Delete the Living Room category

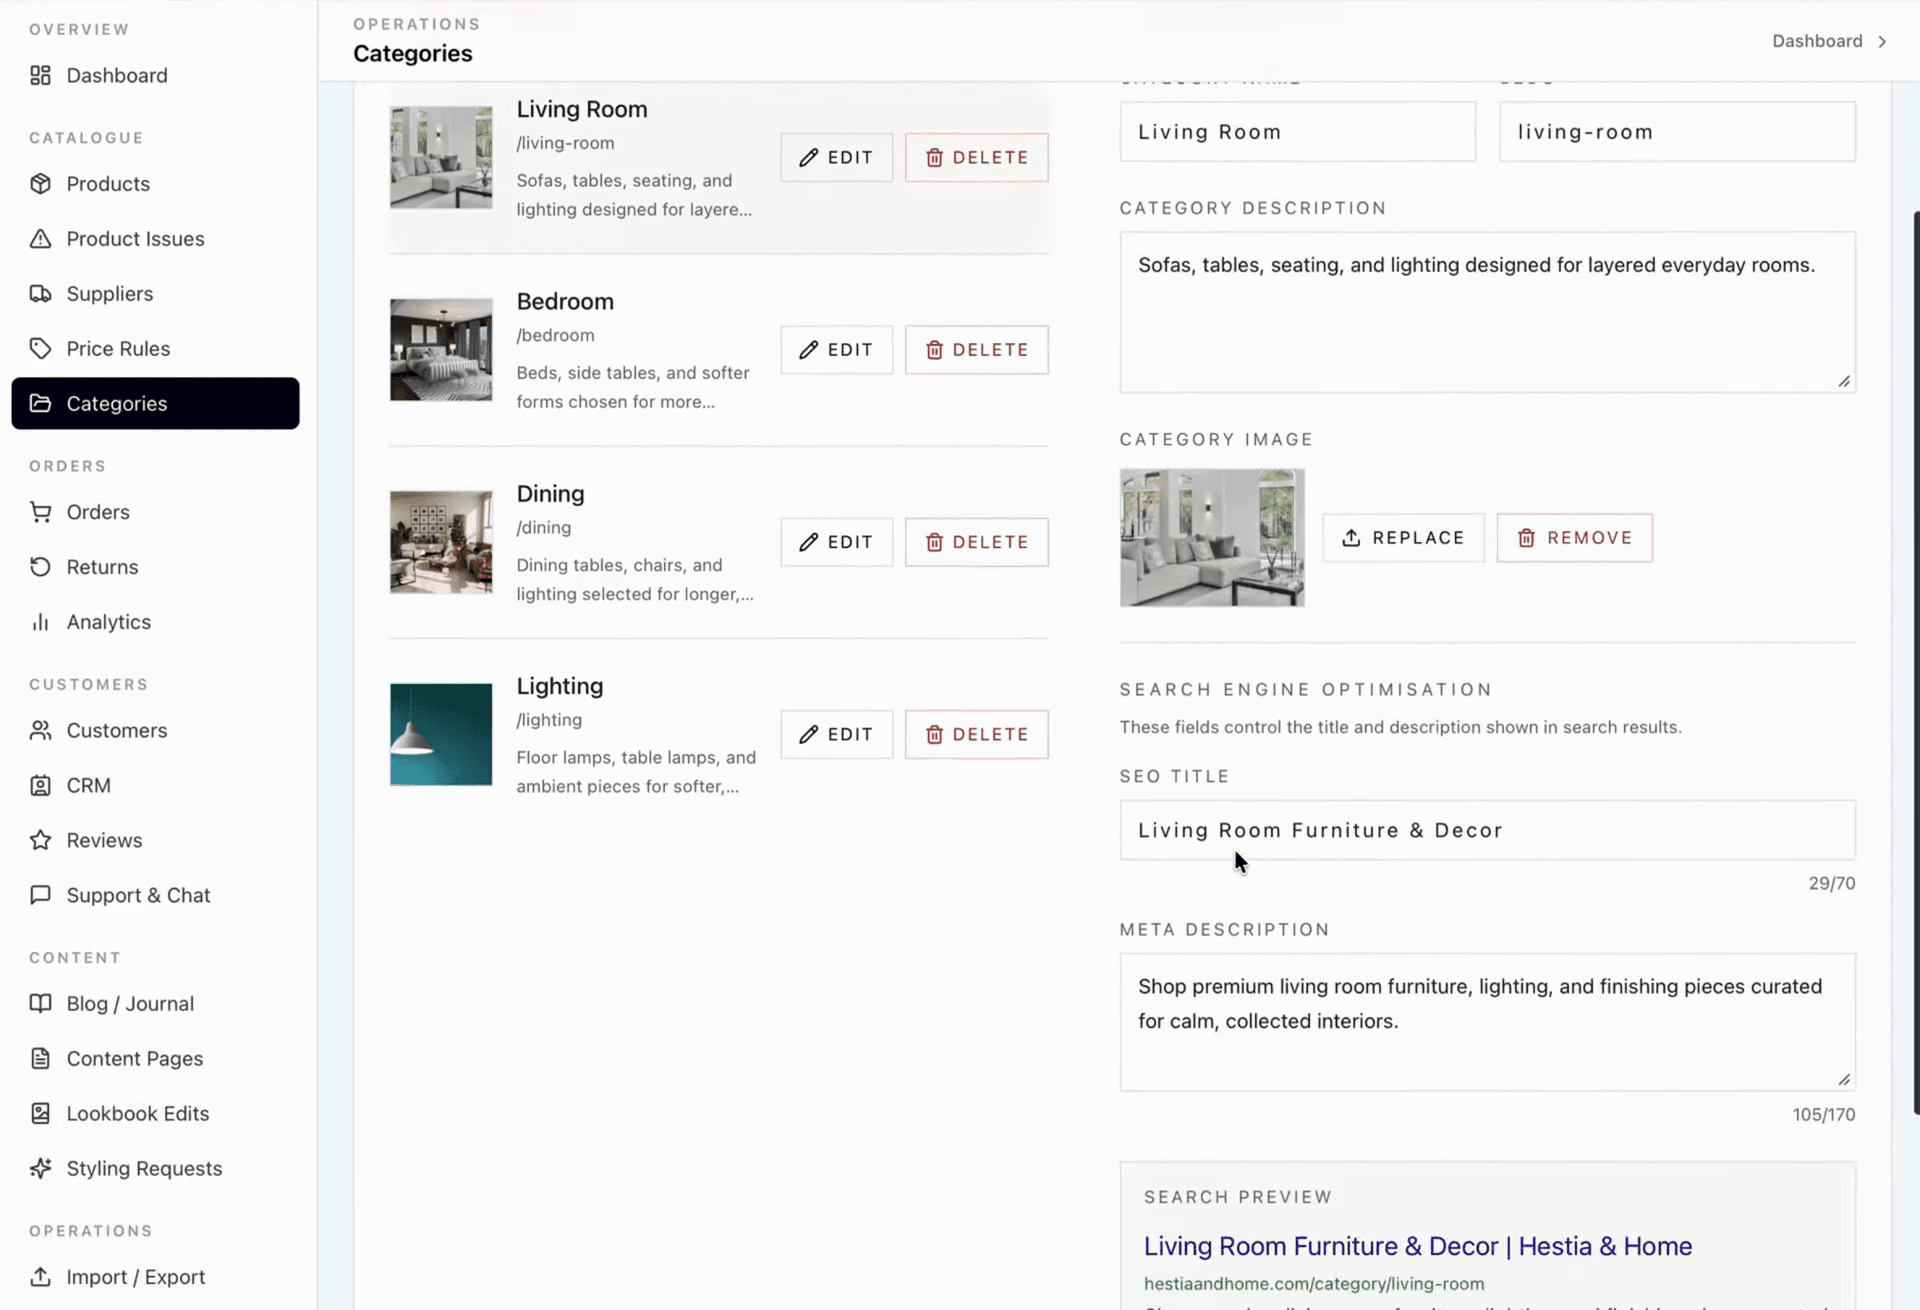coord(976,158)
